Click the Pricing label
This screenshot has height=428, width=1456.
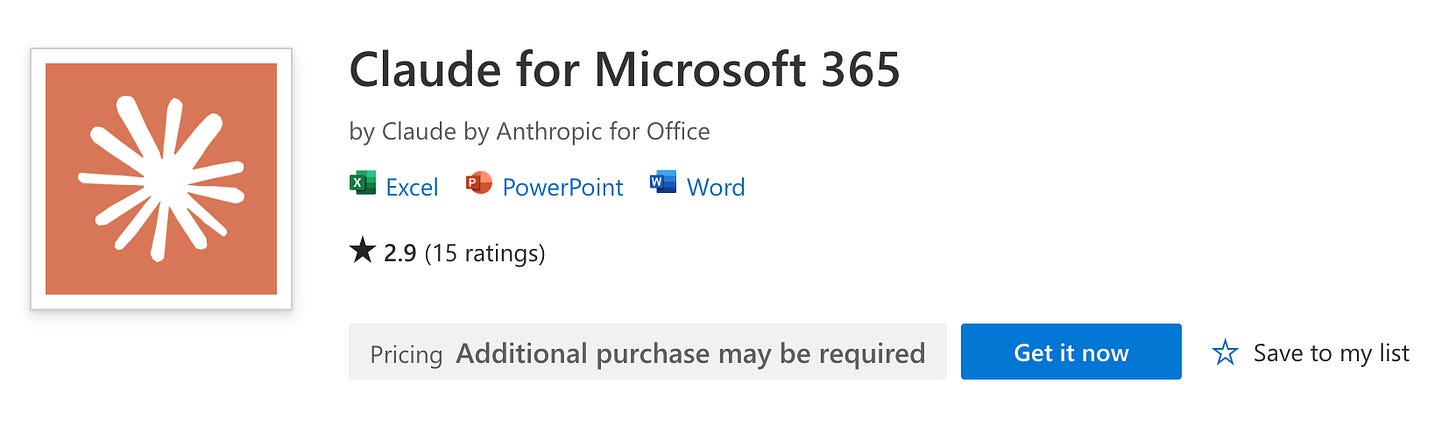(406, 354)
